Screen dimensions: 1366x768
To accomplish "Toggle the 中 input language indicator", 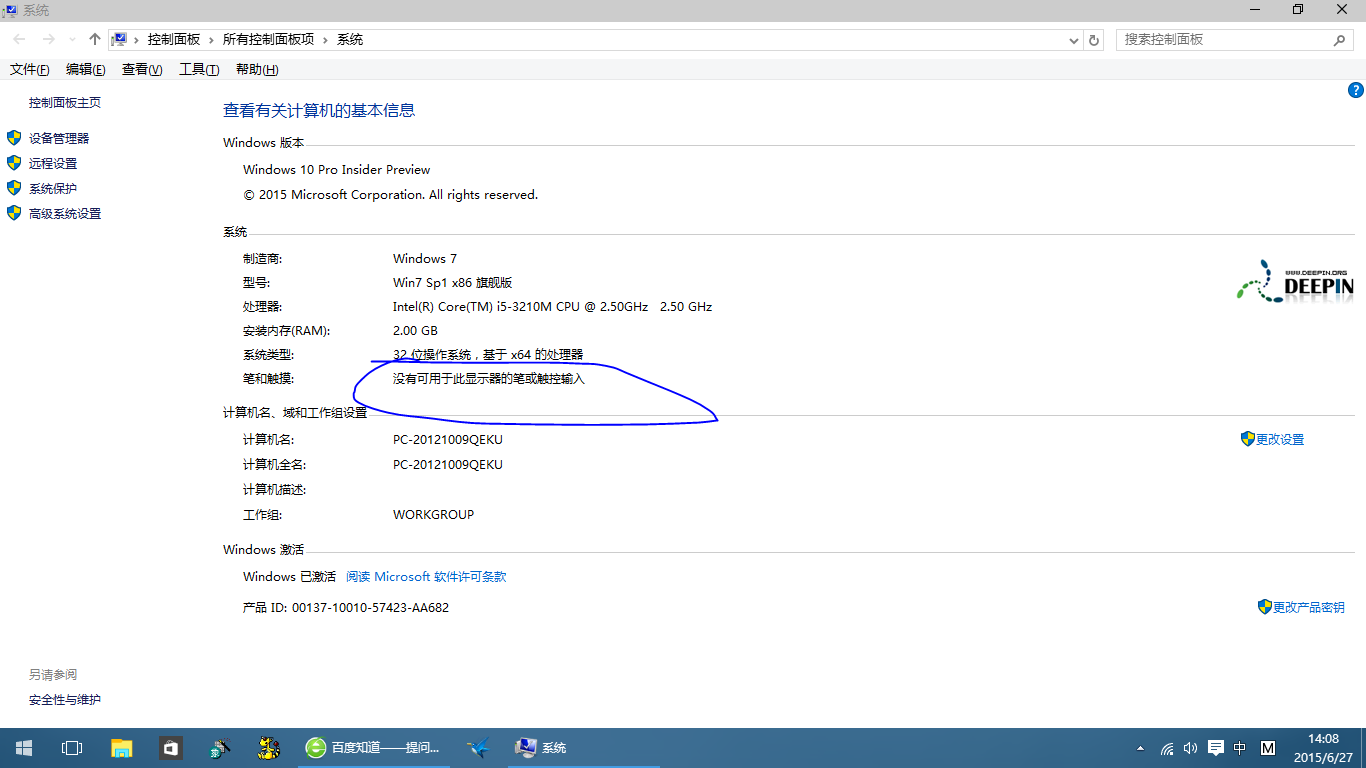I will [x=1240, y=748].
